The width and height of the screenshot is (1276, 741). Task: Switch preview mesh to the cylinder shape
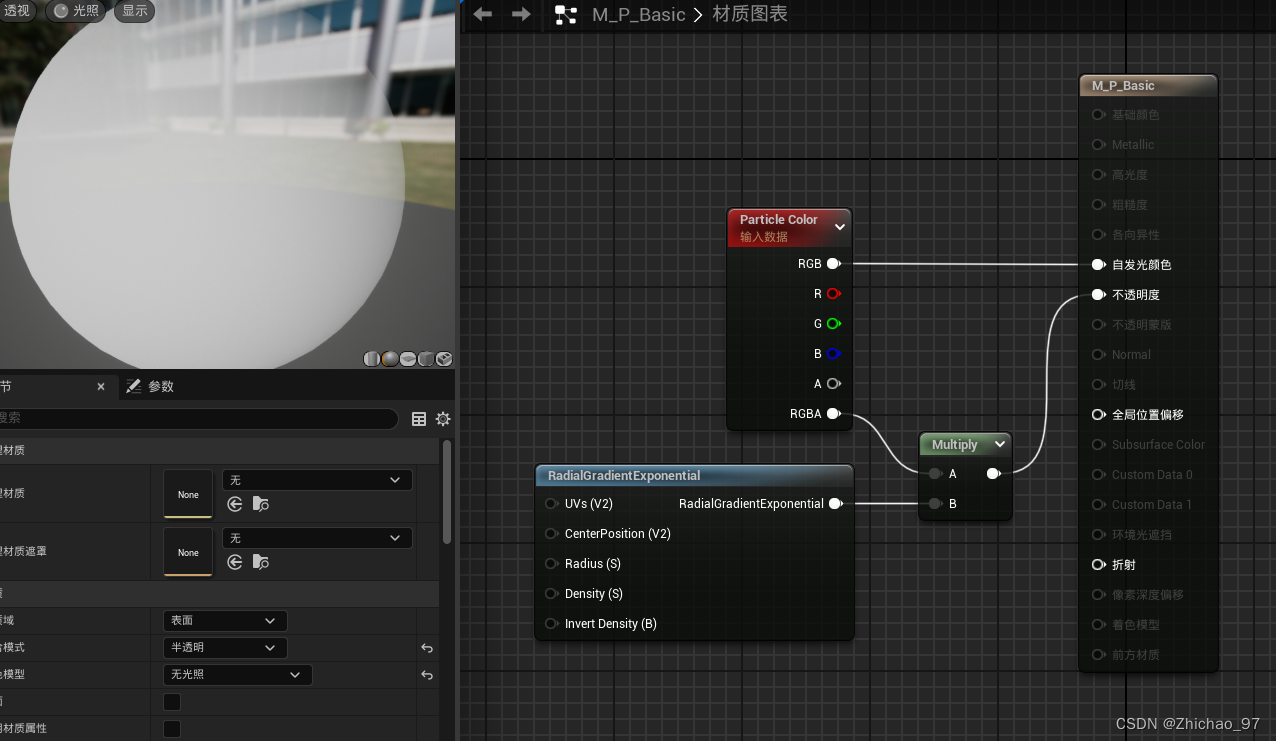click(x=371, y=358)
